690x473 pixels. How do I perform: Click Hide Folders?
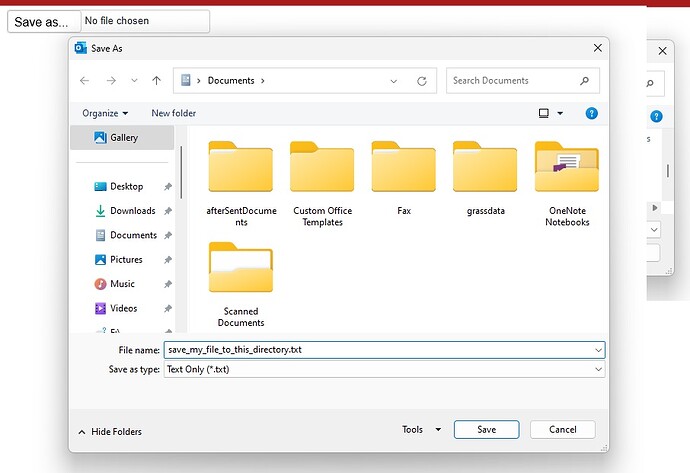[110, 432]
